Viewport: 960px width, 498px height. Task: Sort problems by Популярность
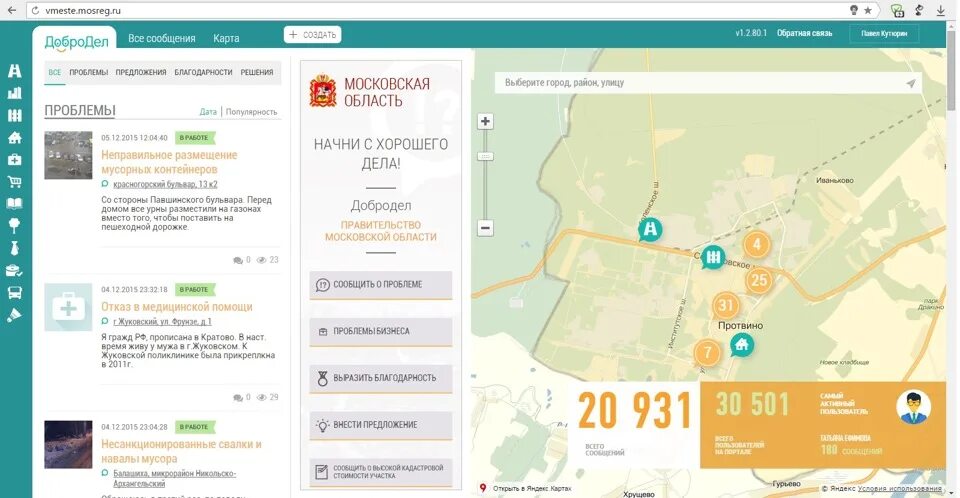pos(251,112)
